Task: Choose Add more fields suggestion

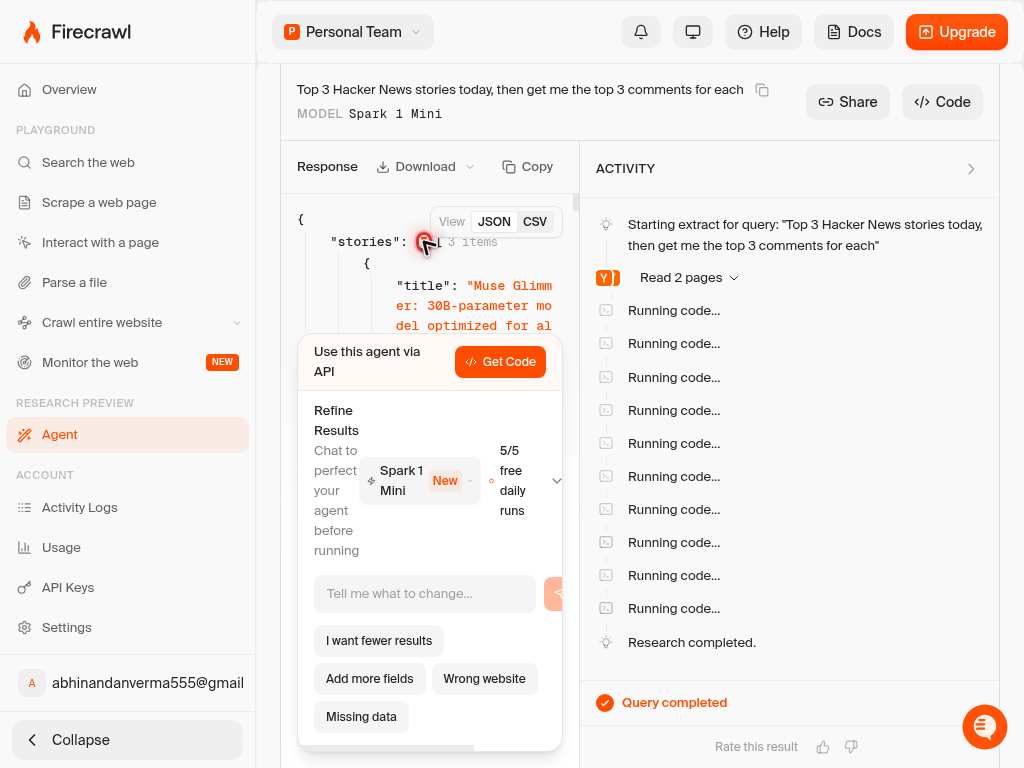Action: coord(370,679)
